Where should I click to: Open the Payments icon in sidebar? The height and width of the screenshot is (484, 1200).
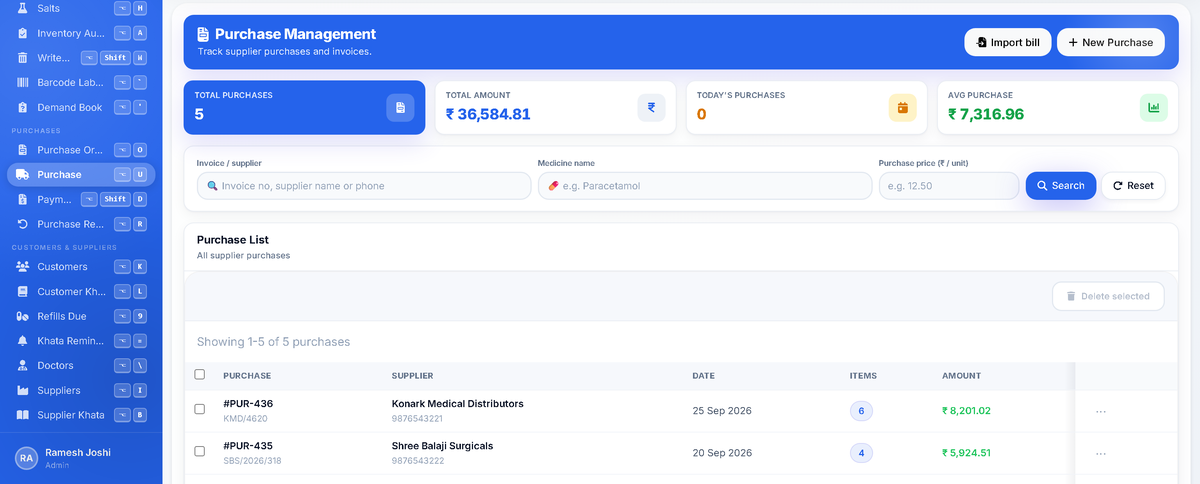[x=22, y=199]
